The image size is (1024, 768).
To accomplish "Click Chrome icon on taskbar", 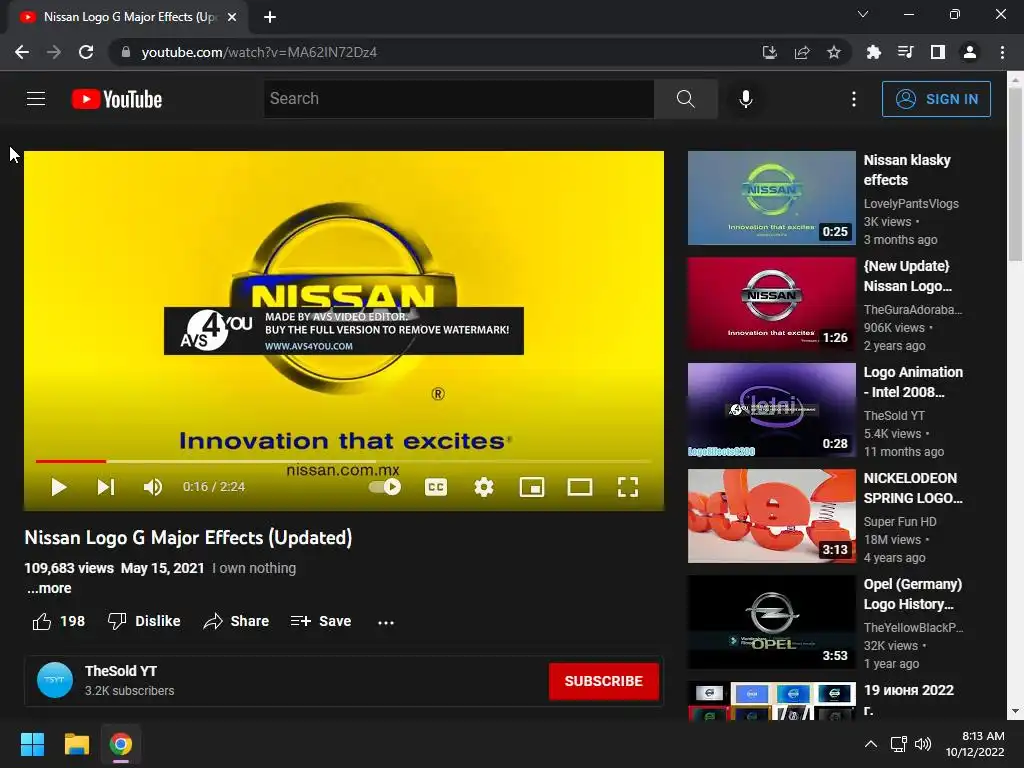I will pos(120,744).
